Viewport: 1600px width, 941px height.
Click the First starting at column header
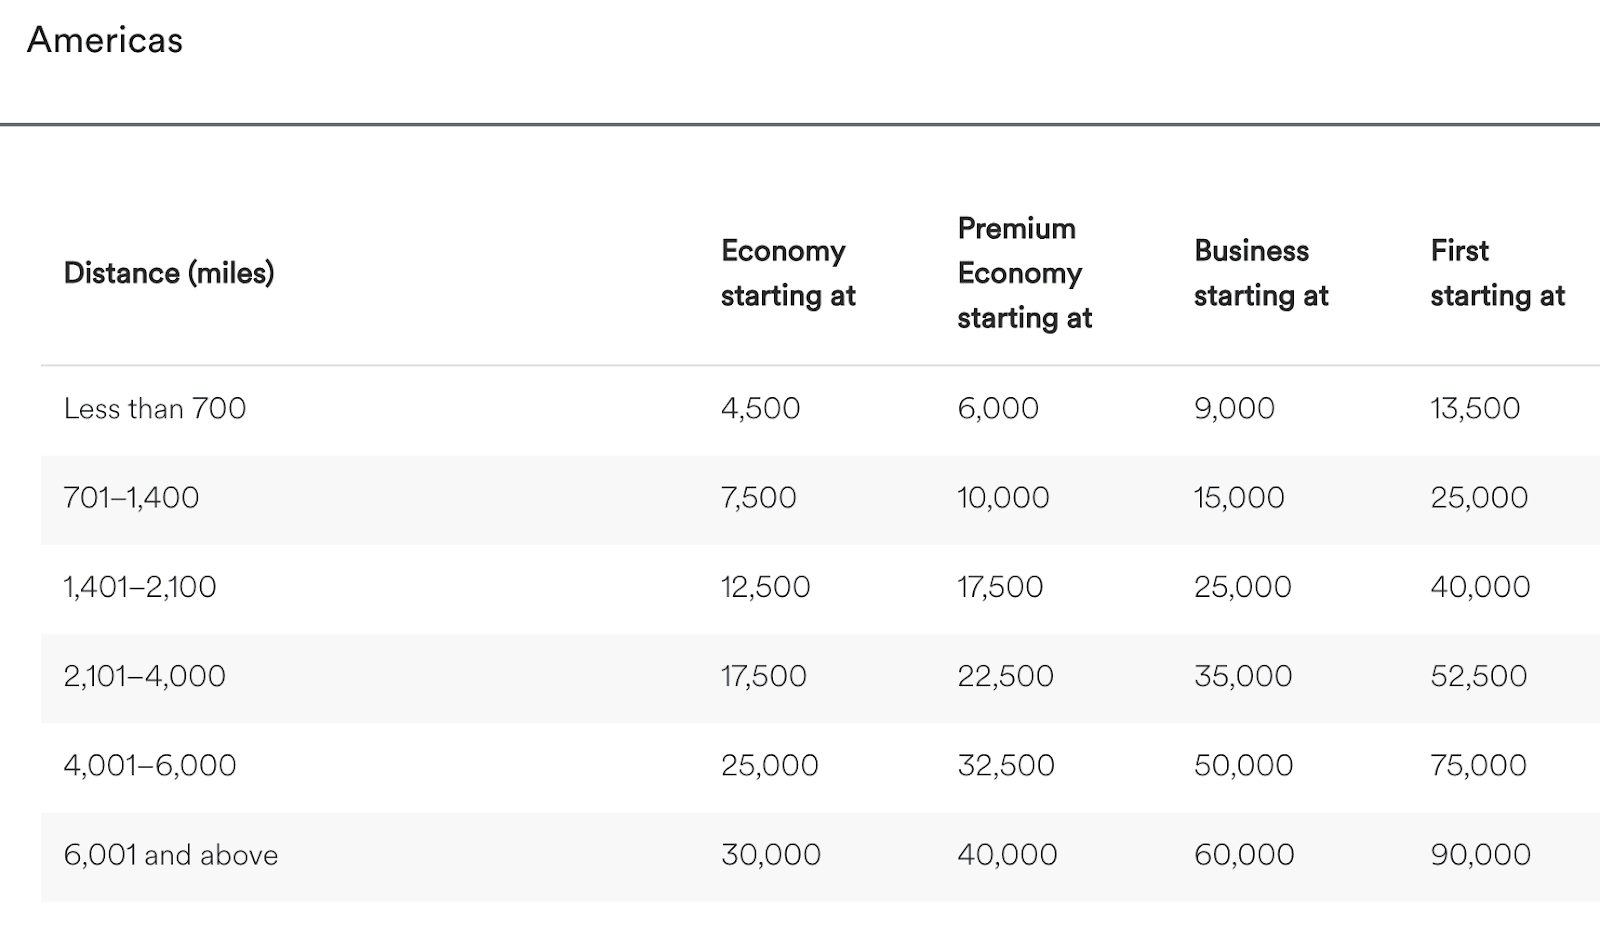tap(1497, 273)
